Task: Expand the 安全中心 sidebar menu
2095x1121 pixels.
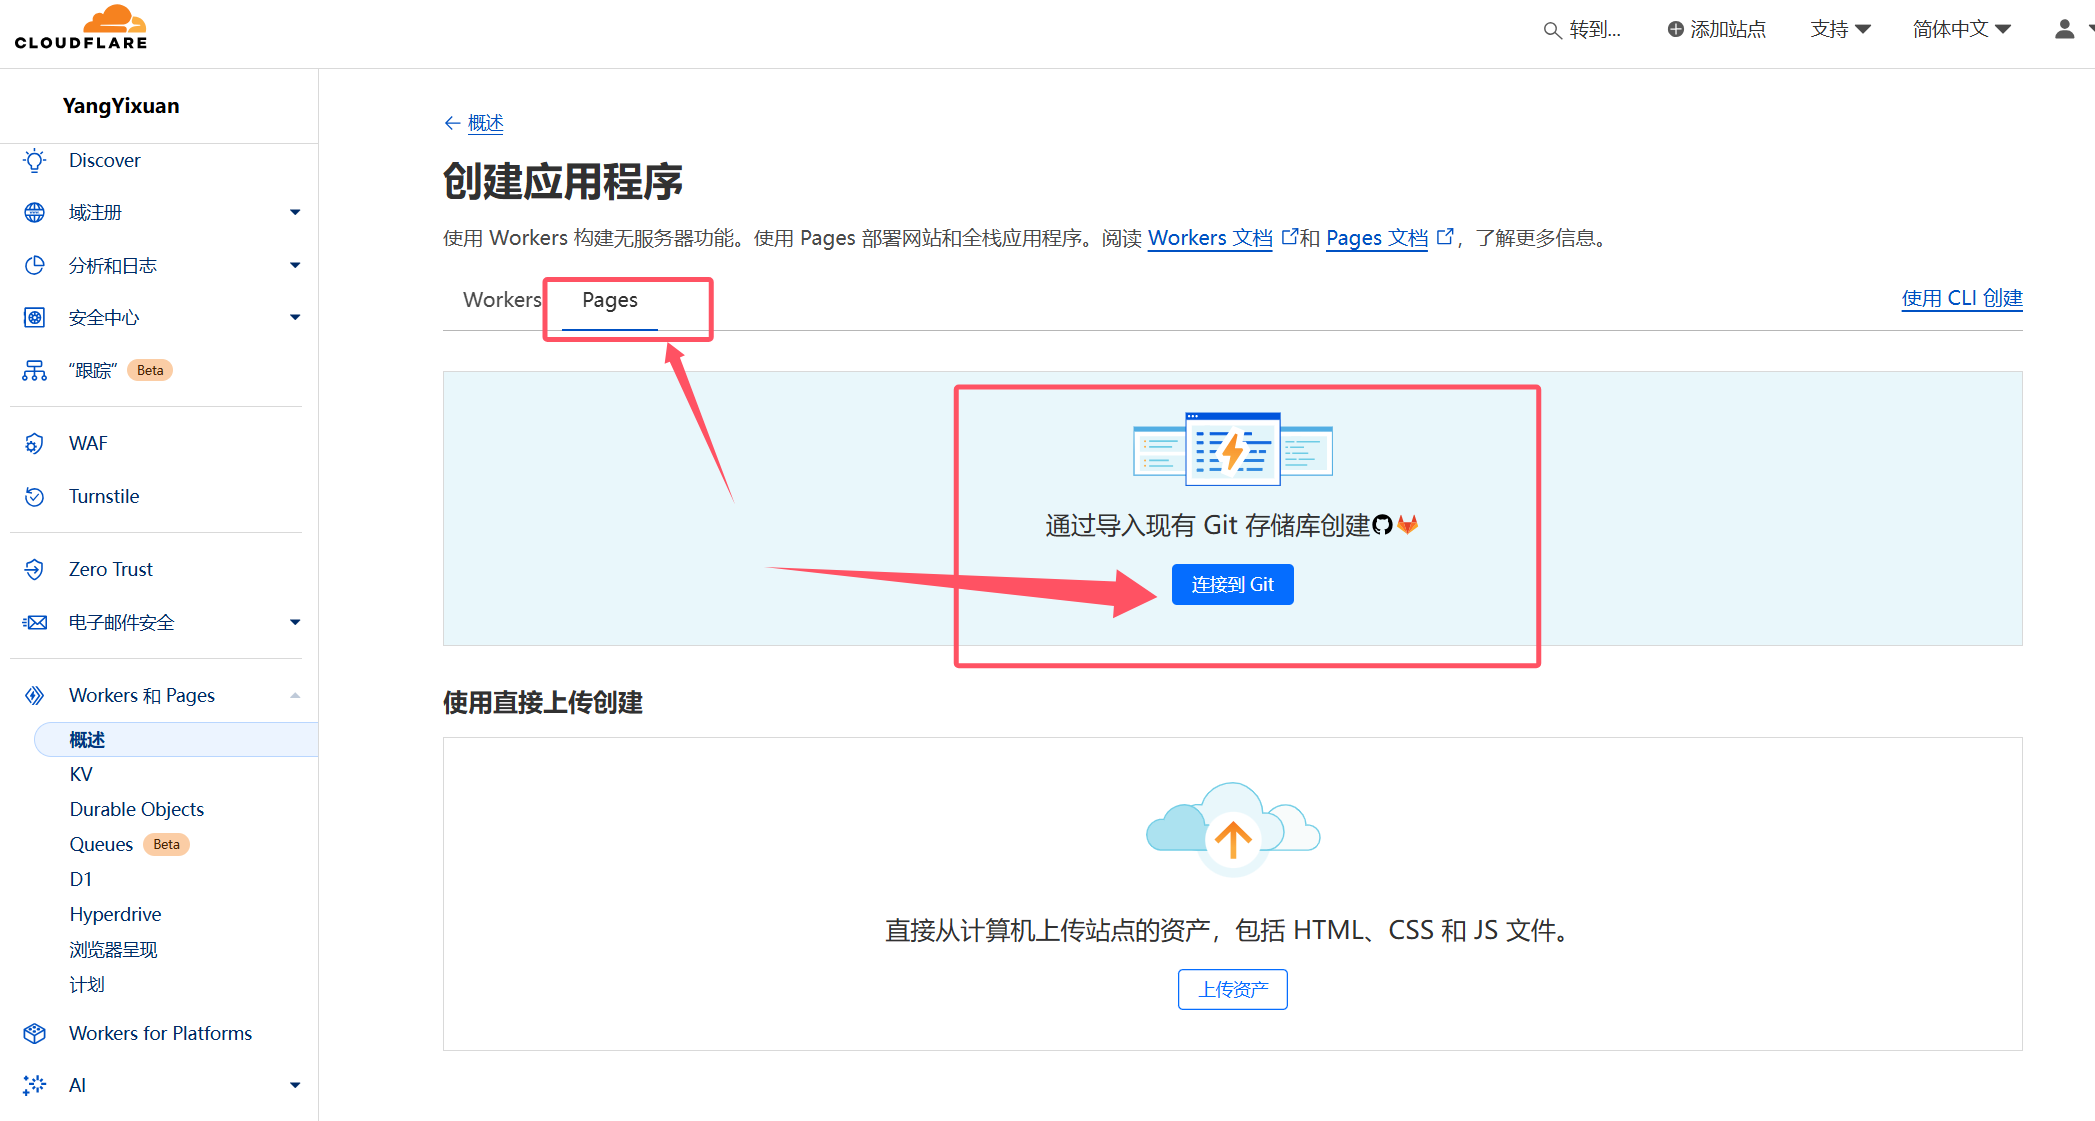Action: point(295,317)
